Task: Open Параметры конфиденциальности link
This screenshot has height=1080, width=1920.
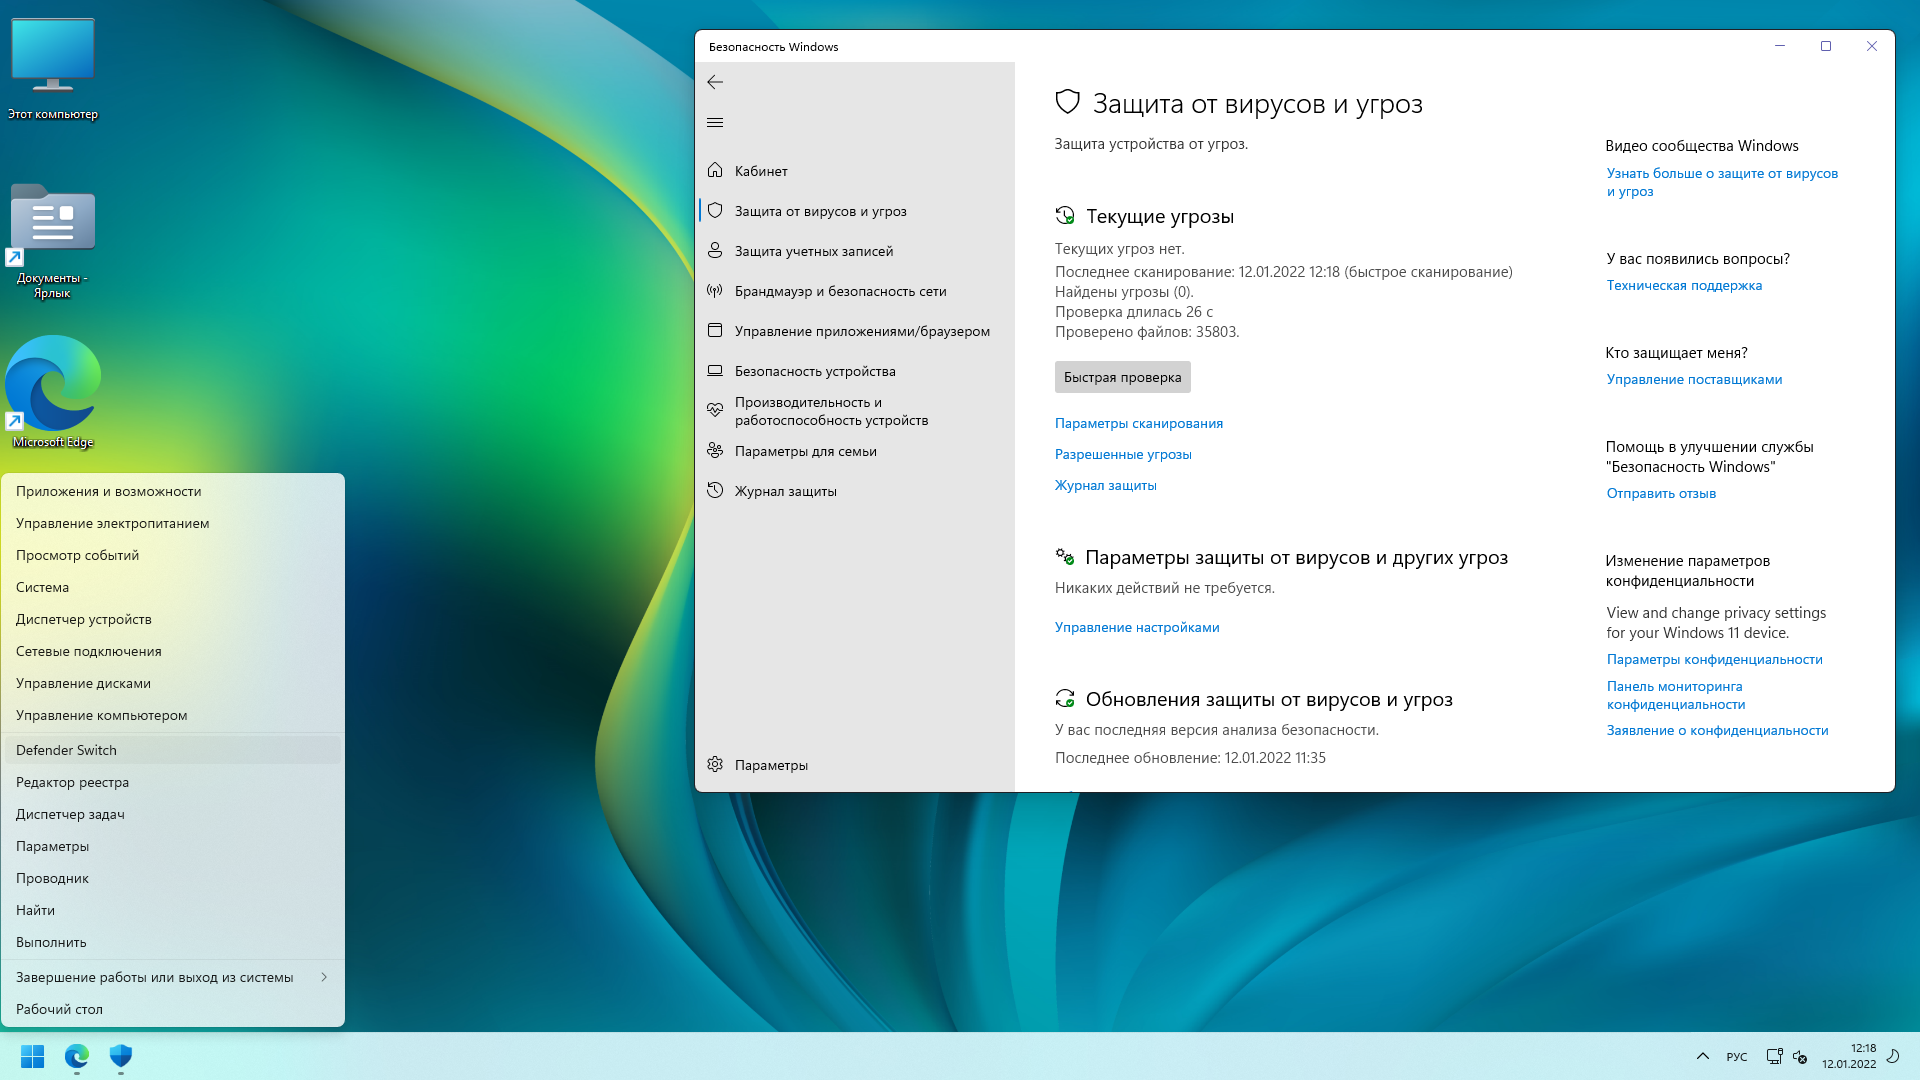Action: click(x=1714, y=659)
